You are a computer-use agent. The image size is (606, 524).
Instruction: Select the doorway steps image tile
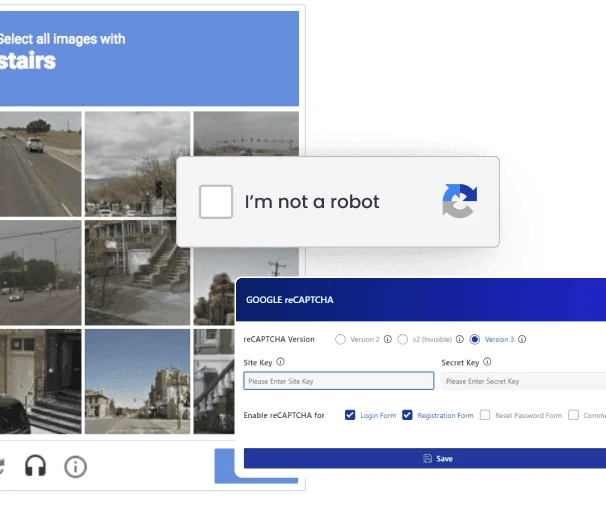[x=41, y=382]
